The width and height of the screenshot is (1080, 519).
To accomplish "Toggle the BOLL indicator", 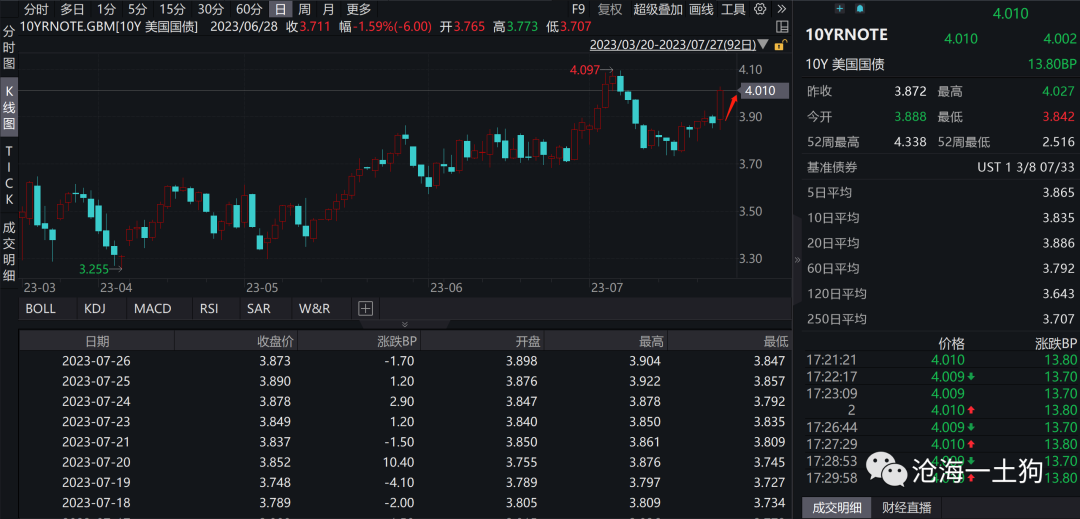I will pos(41,309).
